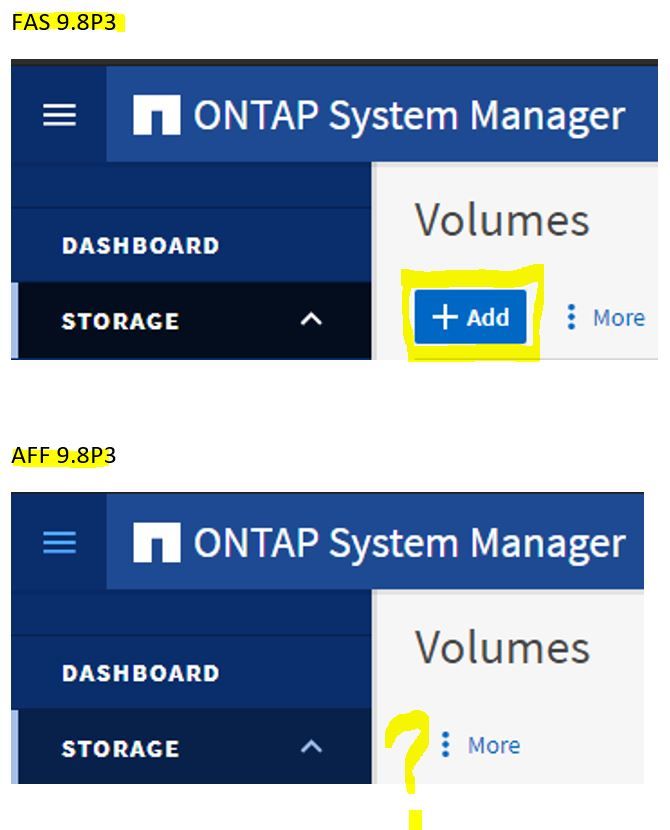This screenshot has height=830, width=670.
Task: Open the hamburger menu in the FAS panel
Action: 59,115
